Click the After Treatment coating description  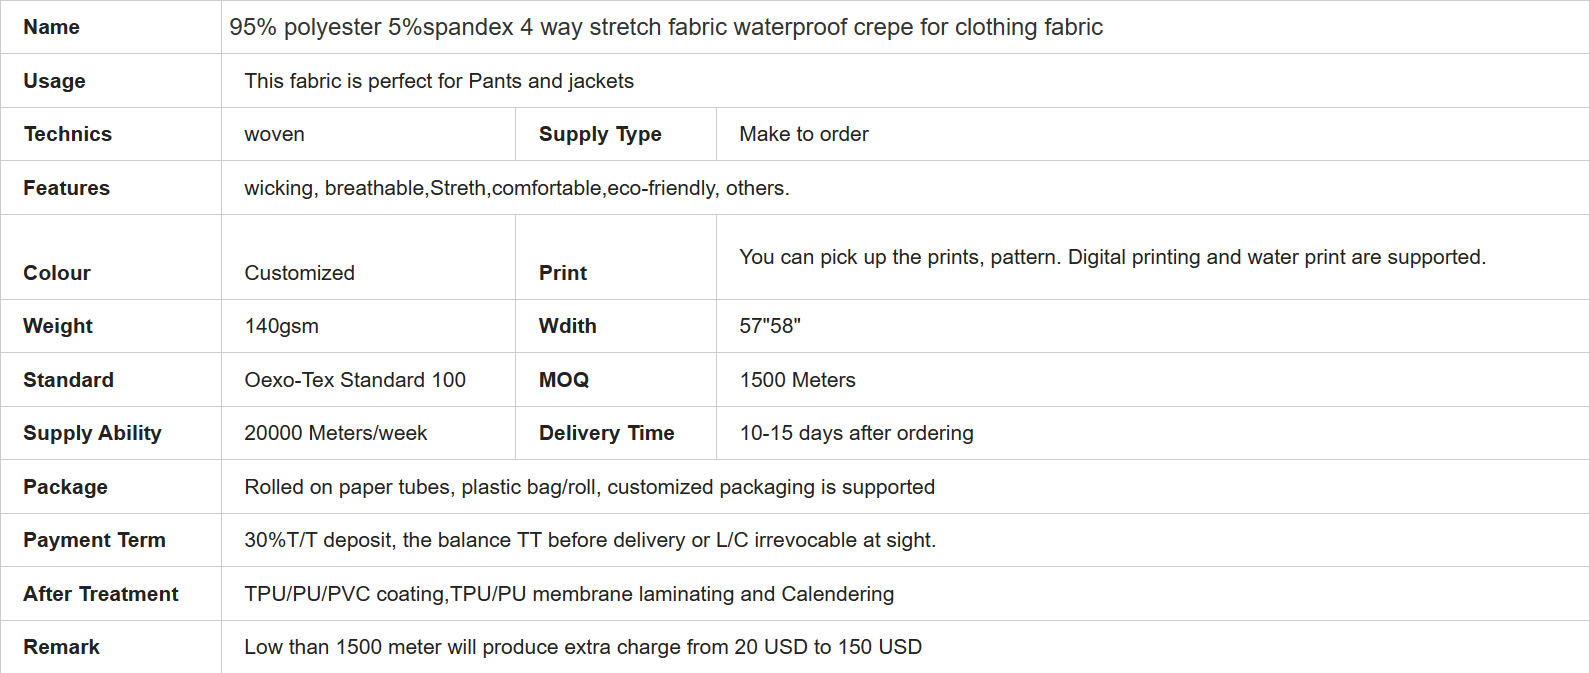tap(569, 594)
